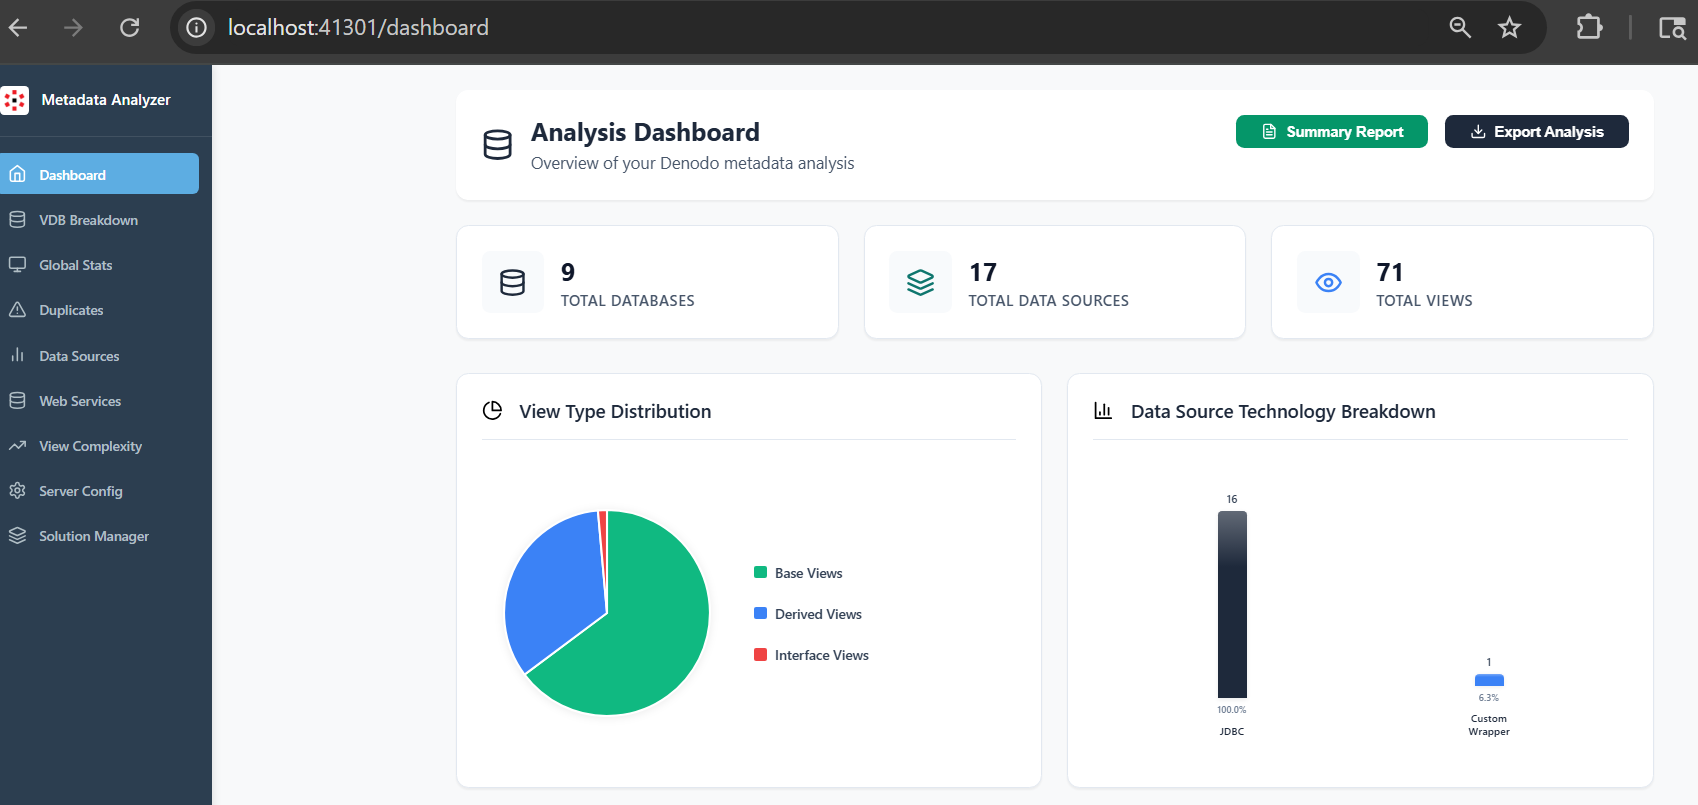Navigate to Data Sources
This screenshot has height=805, width=1698.
[x=99, y=355]
